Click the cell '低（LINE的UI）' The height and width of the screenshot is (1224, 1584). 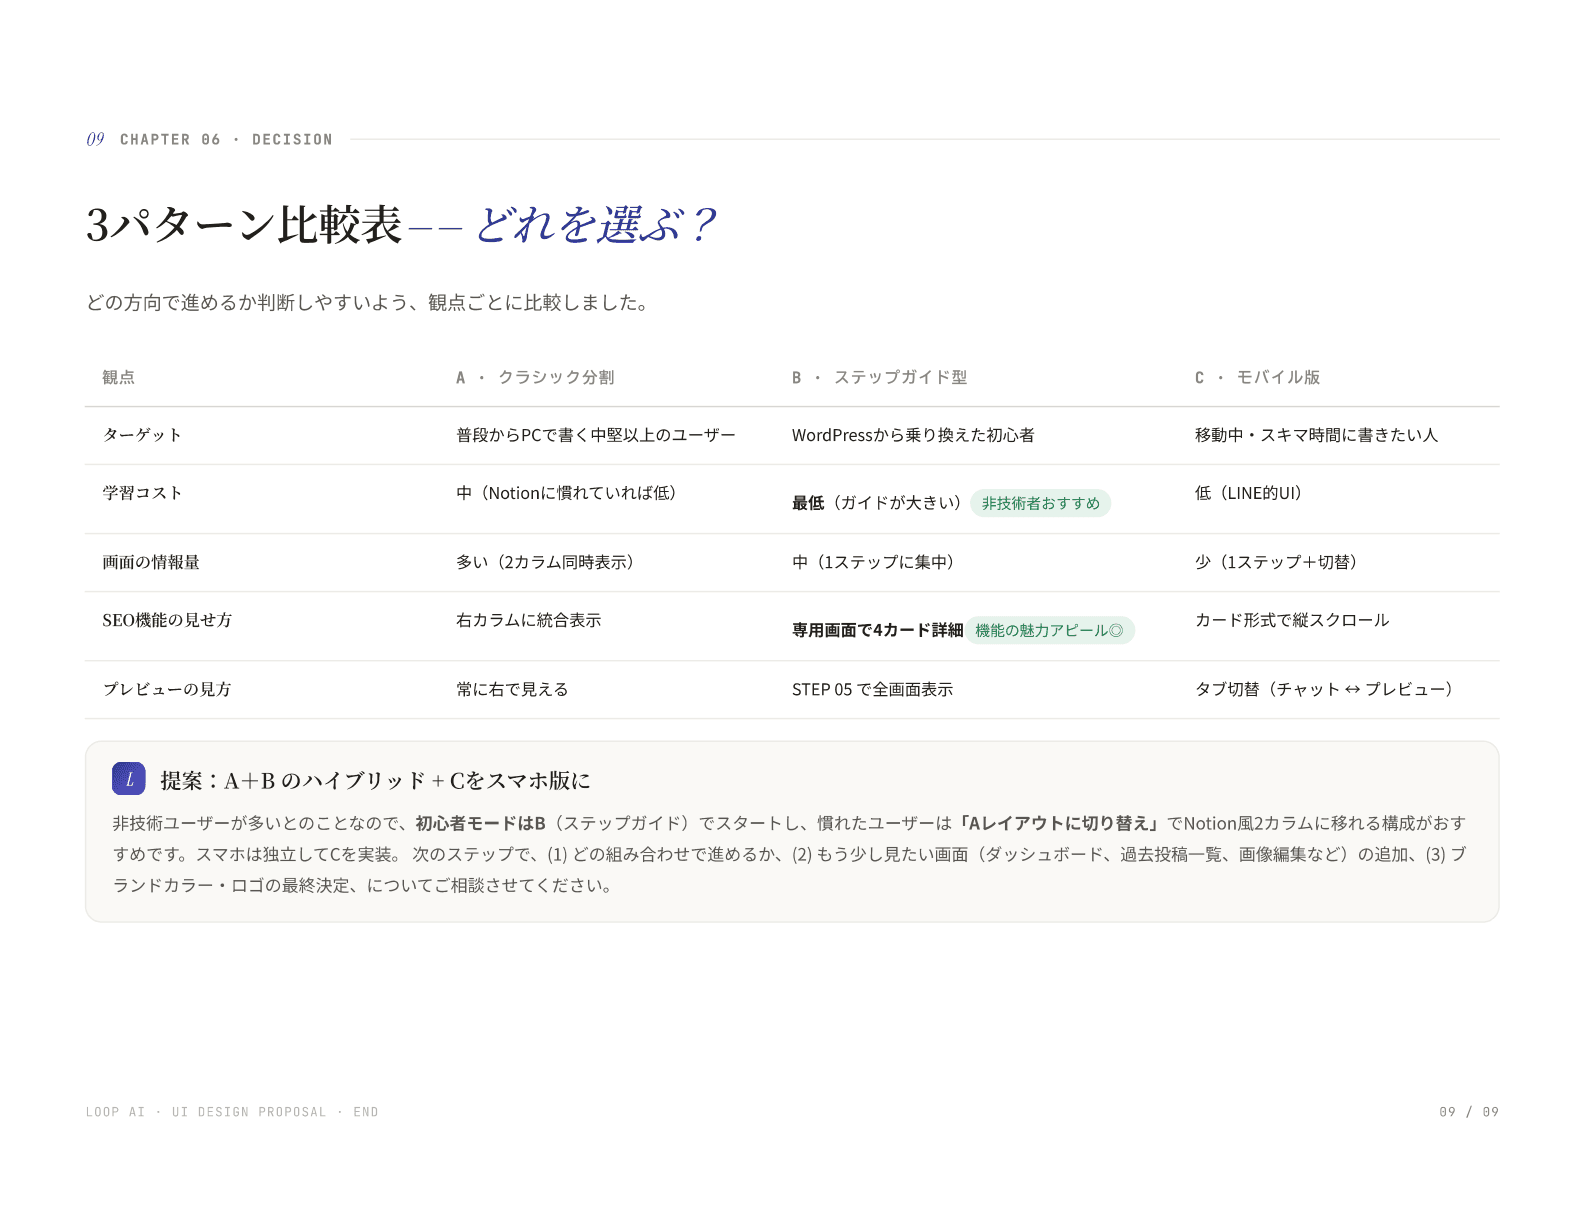tap(1252, 493)
